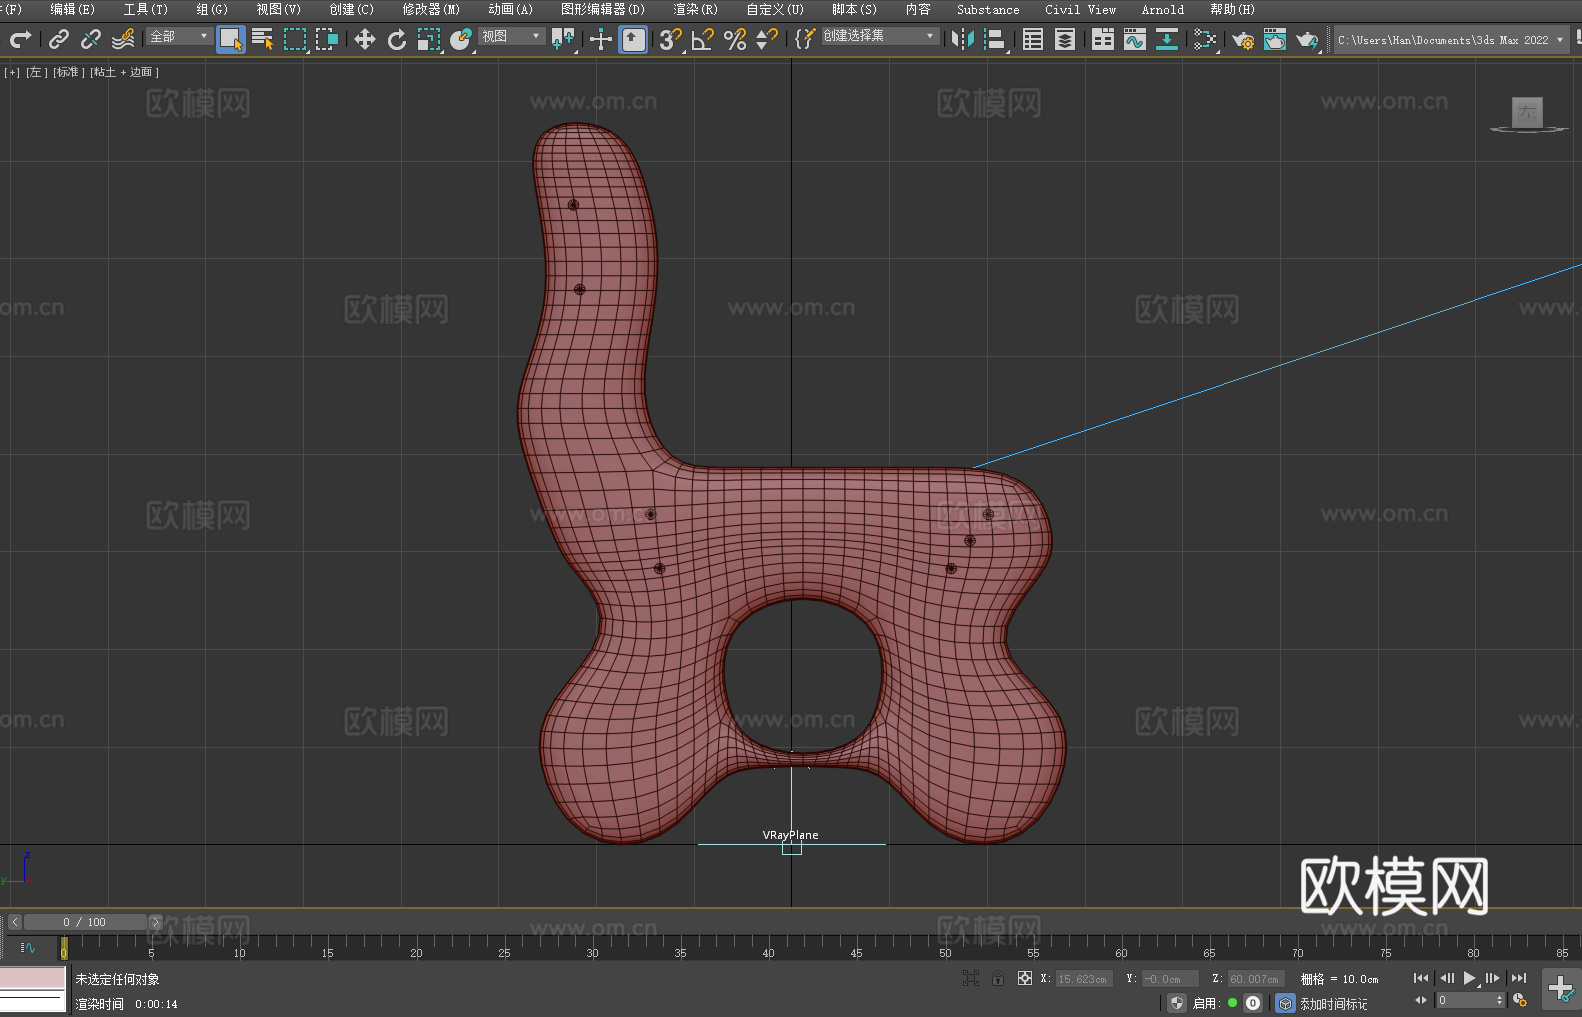Image resolution: width=1582 pixels, height=1017 pixels.
Task: Toggle the Ribbon display
Action: [x=1103, y=39]
